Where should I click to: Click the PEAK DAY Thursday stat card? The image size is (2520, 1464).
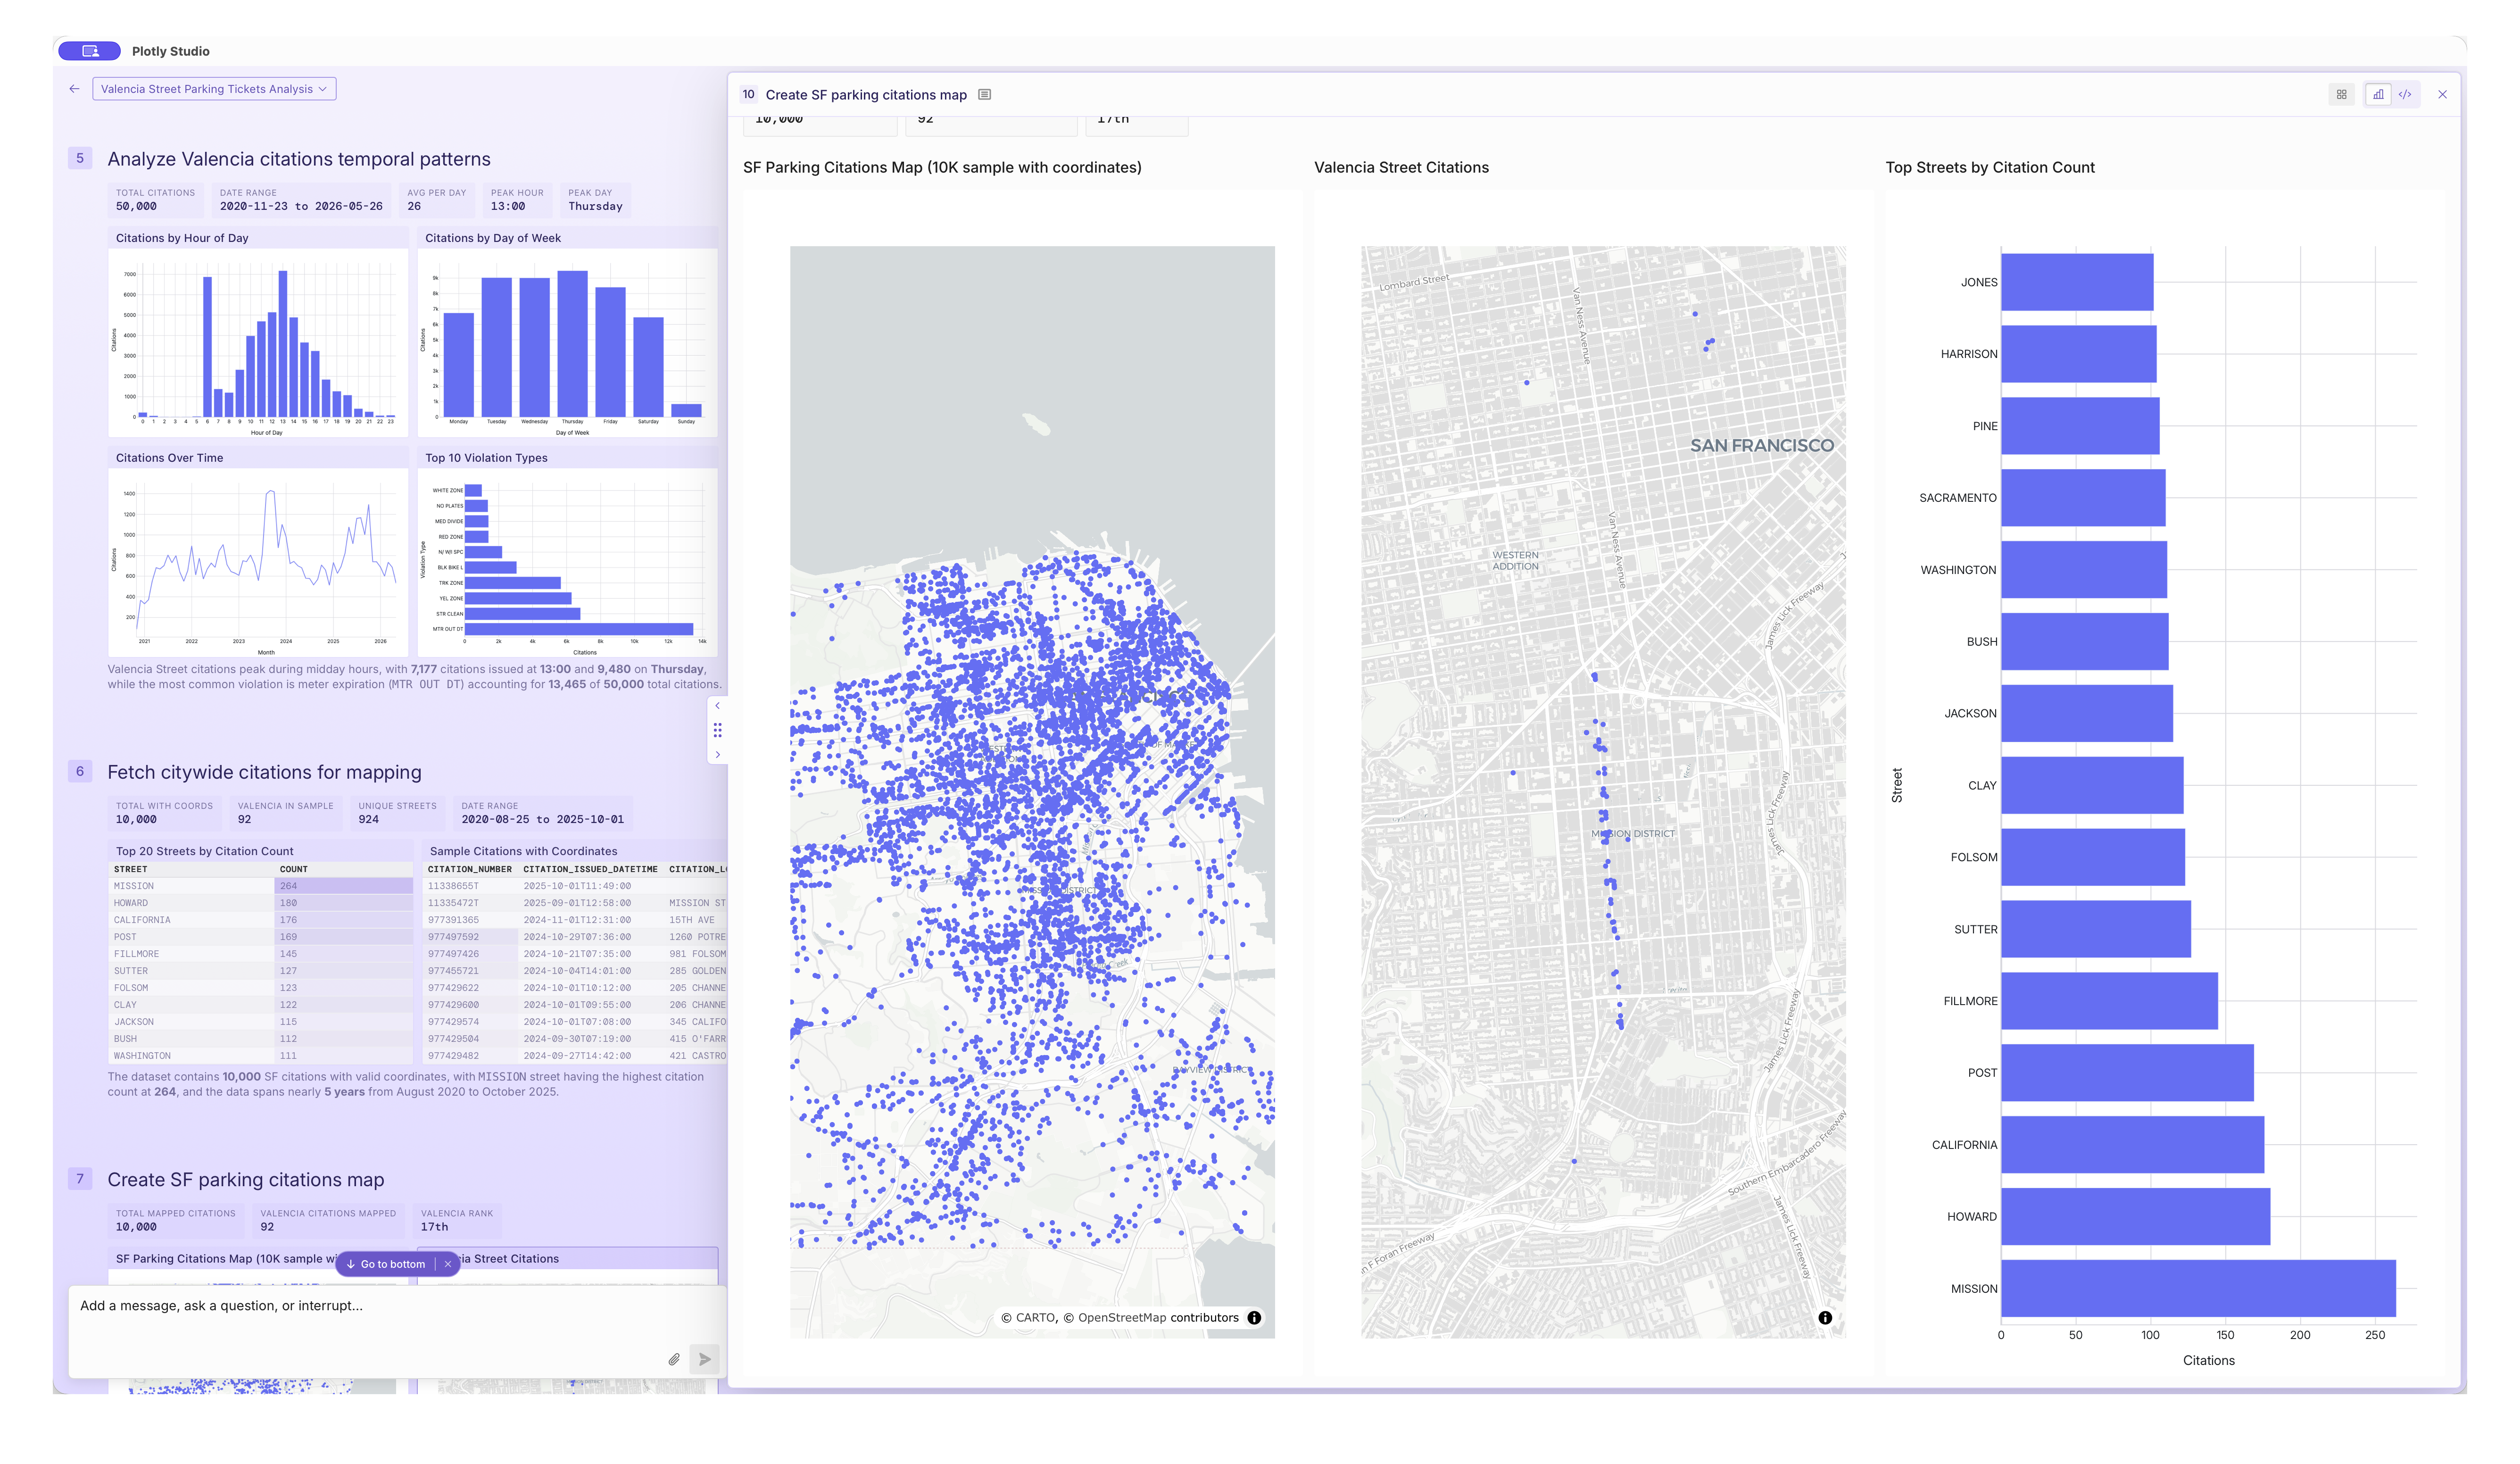point(595,200)
